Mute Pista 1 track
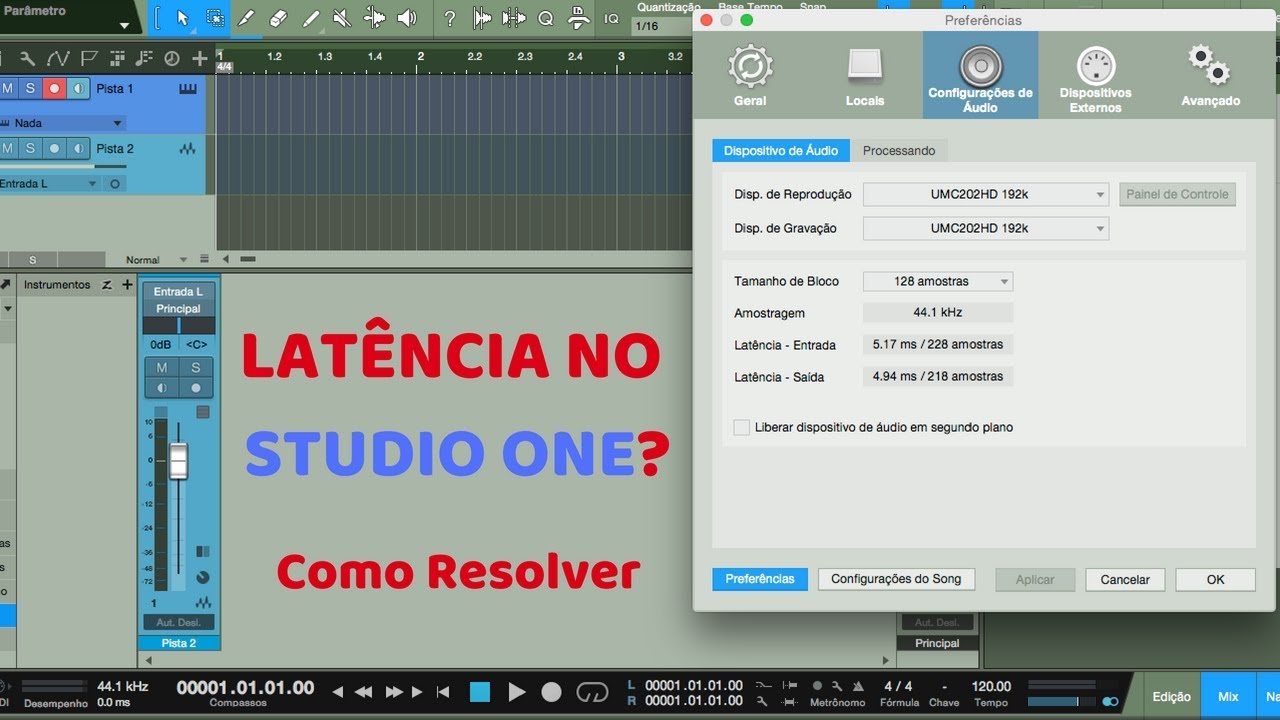This screenshot has width=1280, height=720. coord(8,88)
